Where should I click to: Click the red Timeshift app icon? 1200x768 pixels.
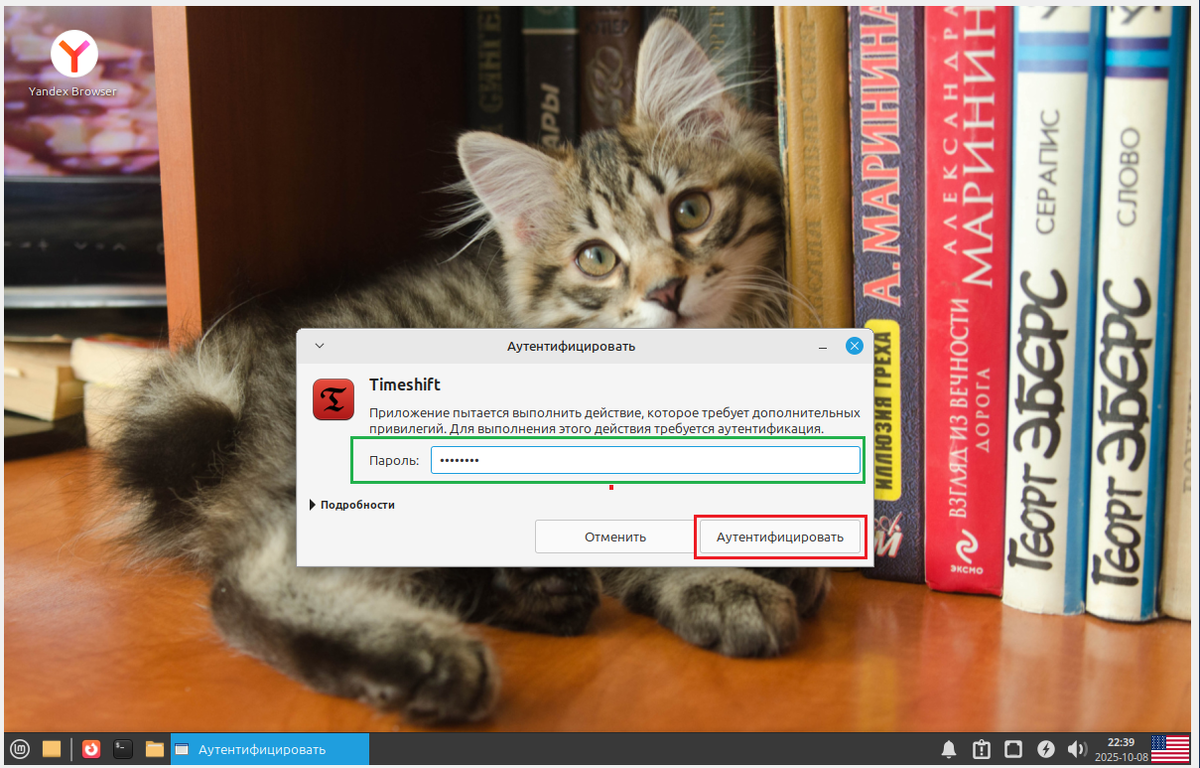click(x=333, y=399)
